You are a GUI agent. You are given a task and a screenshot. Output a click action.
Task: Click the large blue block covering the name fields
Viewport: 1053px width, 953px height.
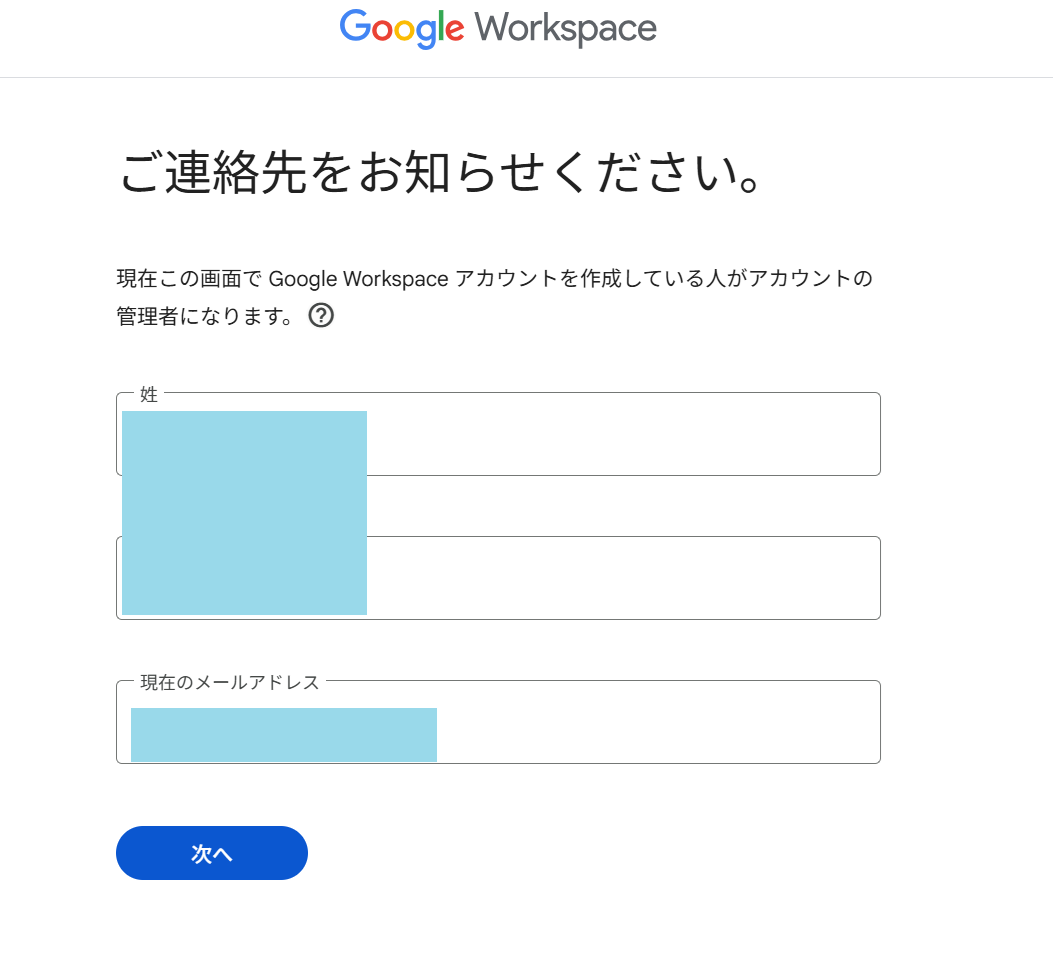(244, 512)
